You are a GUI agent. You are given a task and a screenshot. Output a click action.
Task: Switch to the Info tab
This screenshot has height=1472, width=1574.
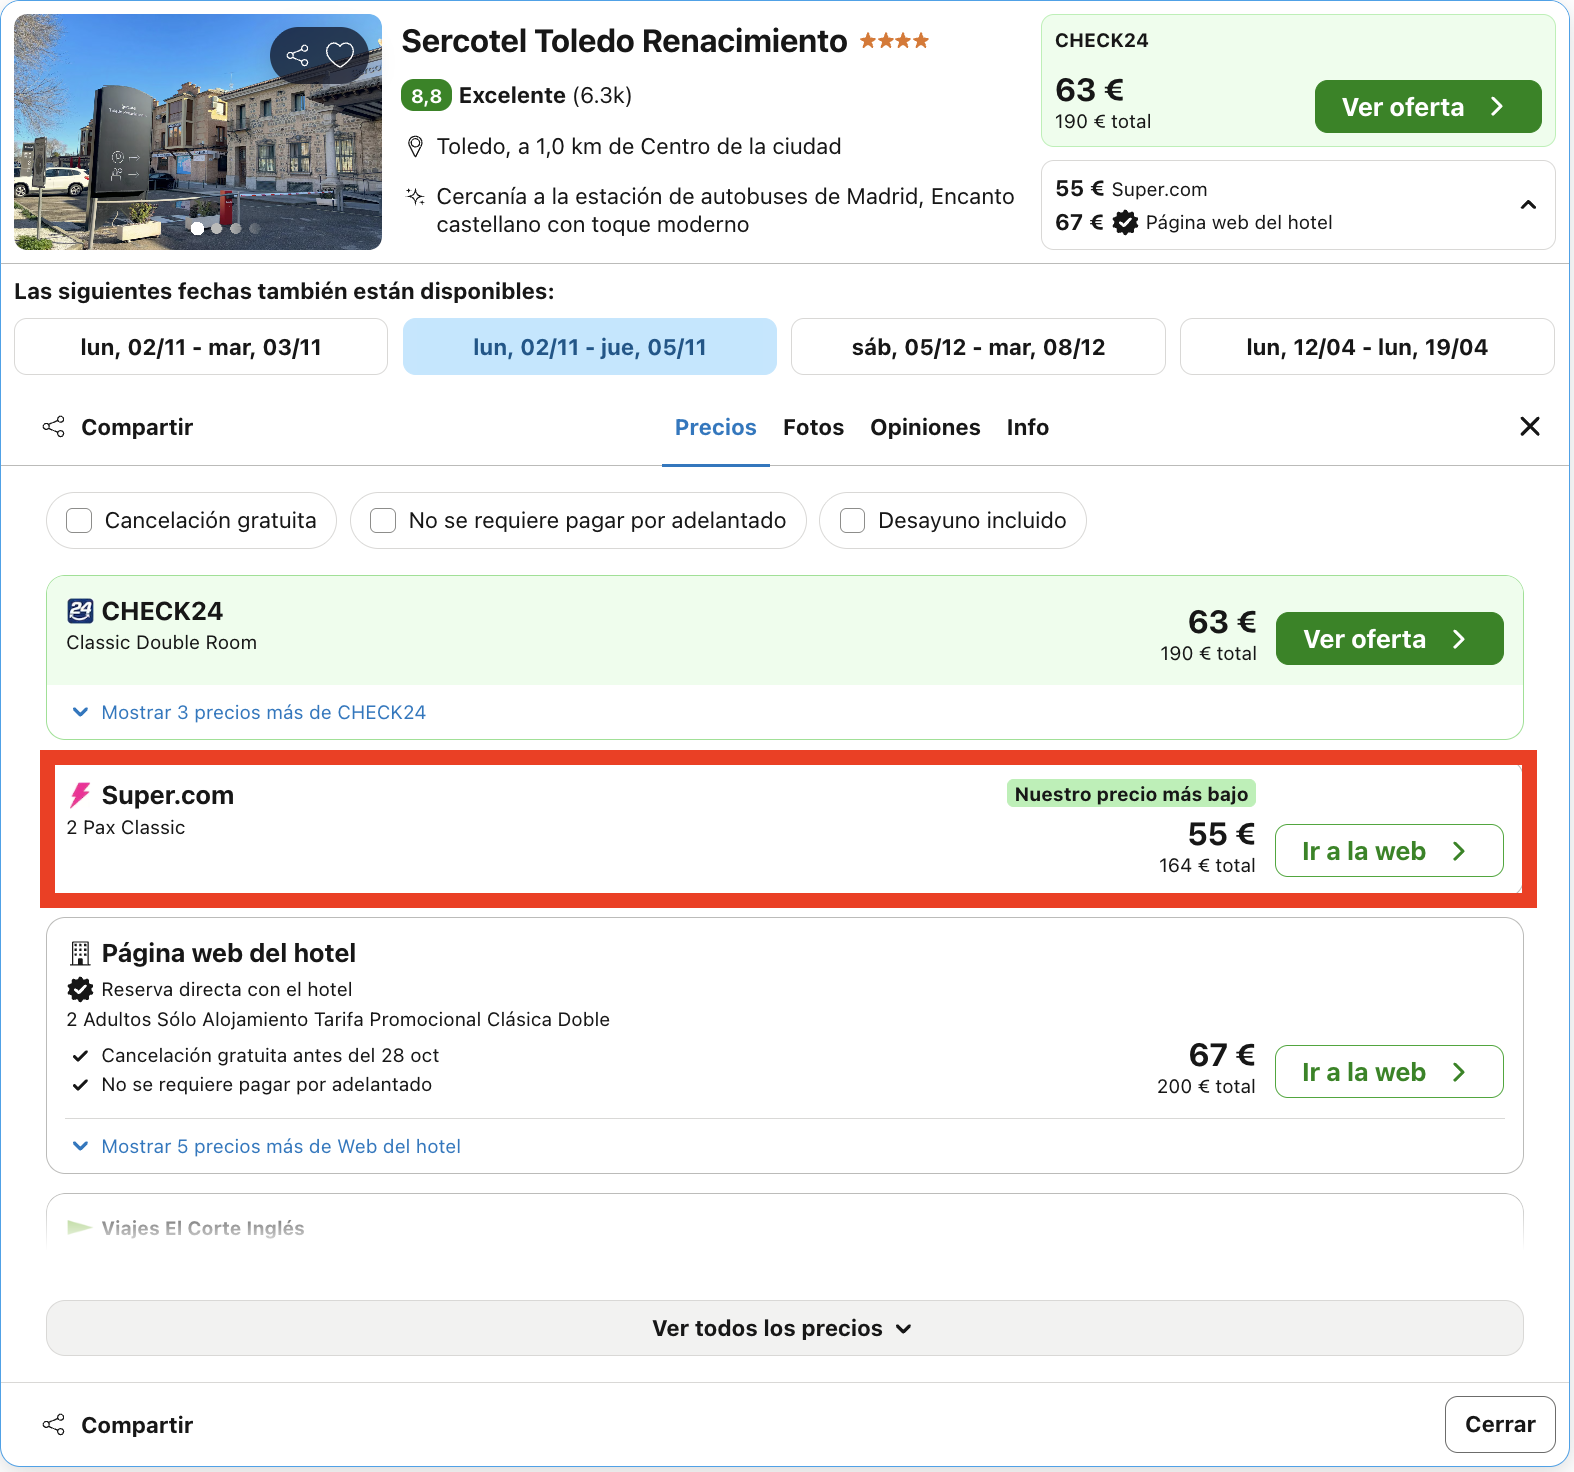[x=1028, y=428]
